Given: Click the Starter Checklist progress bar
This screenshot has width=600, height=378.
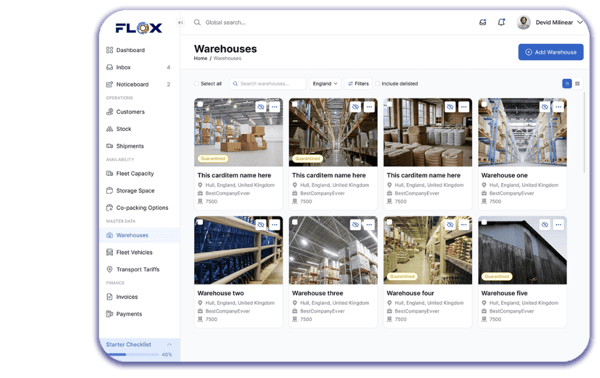Looking at the screenshot, I should 132,355.
